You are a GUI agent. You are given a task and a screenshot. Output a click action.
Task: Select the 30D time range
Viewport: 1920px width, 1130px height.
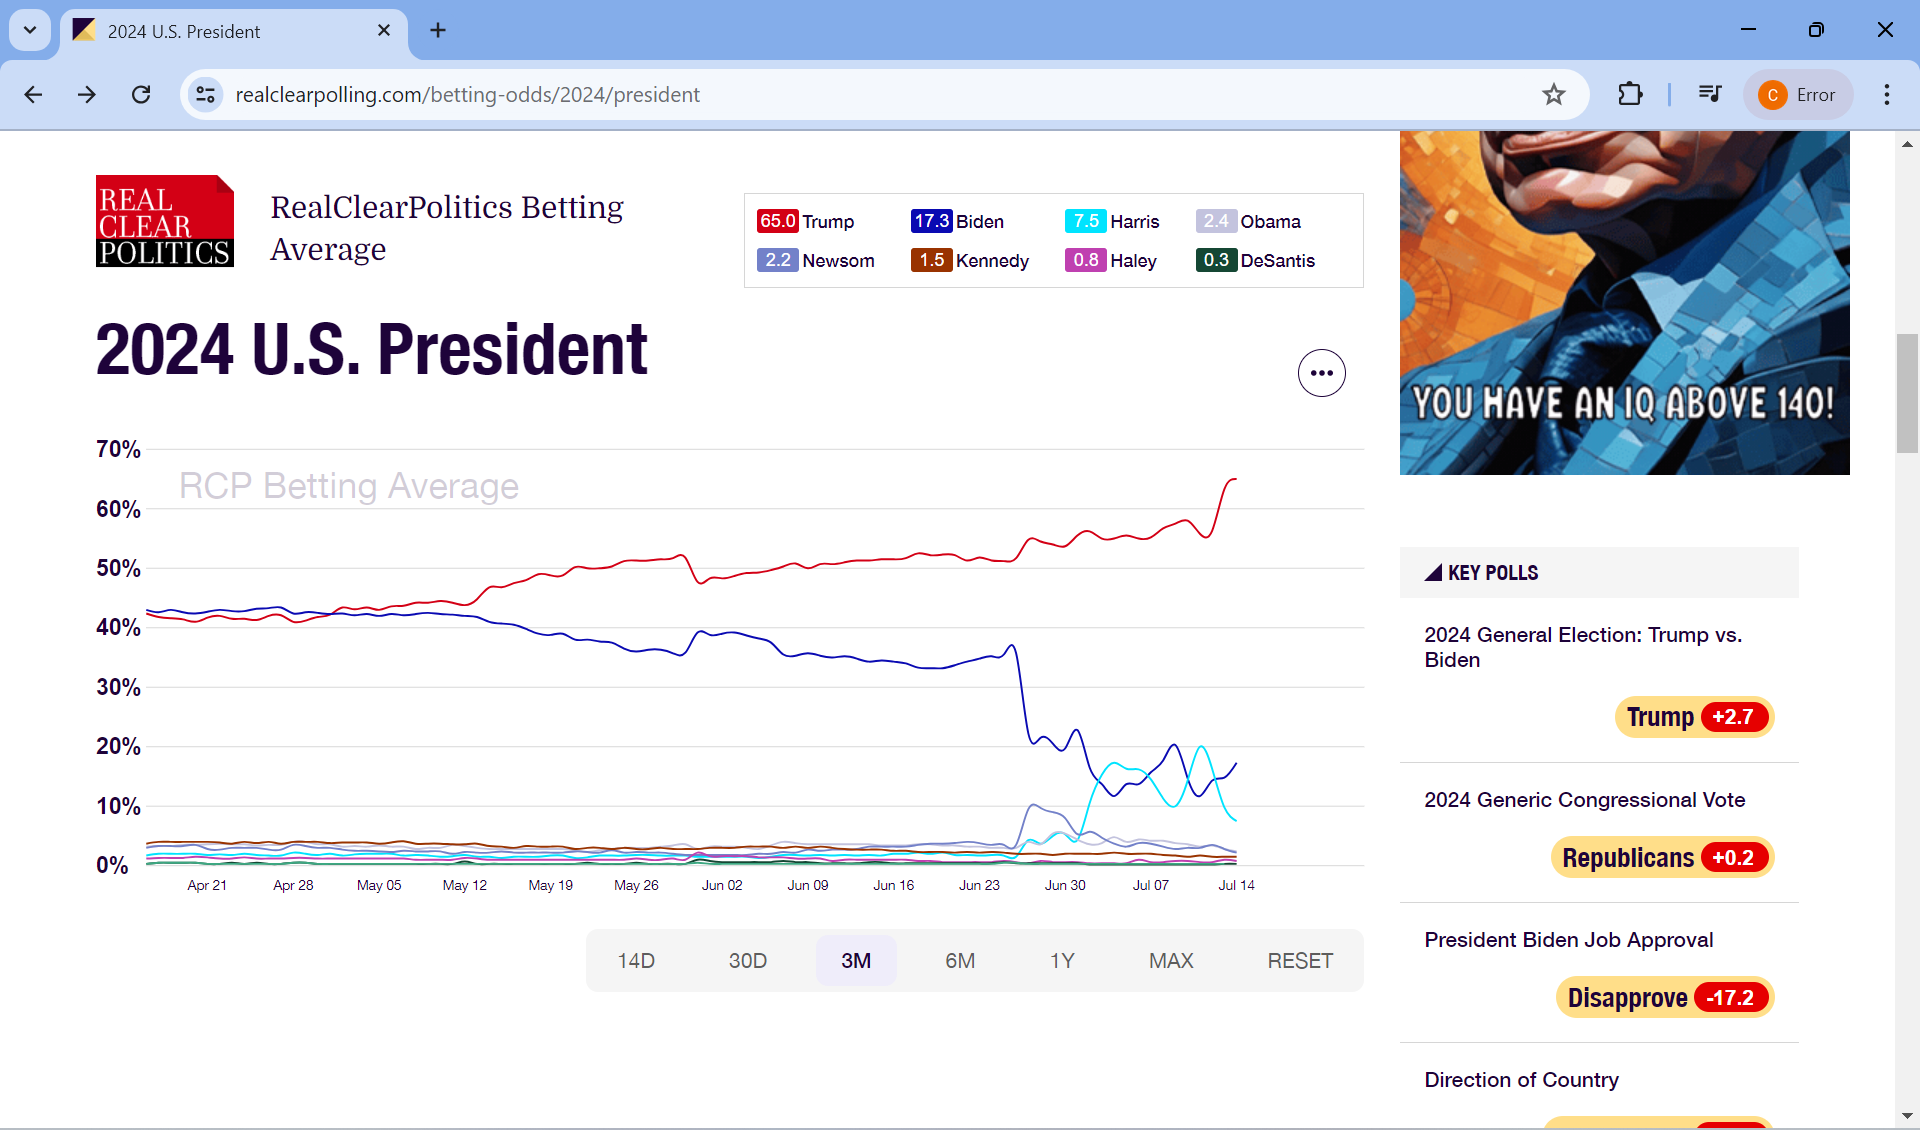(748, 961)
